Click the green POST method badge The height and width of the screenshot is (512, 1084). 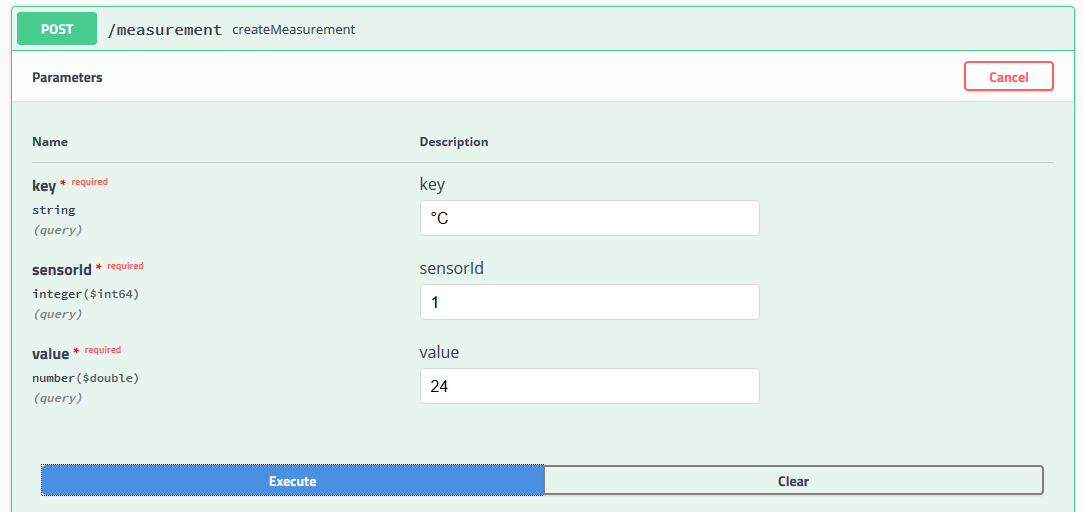point(57,29)
